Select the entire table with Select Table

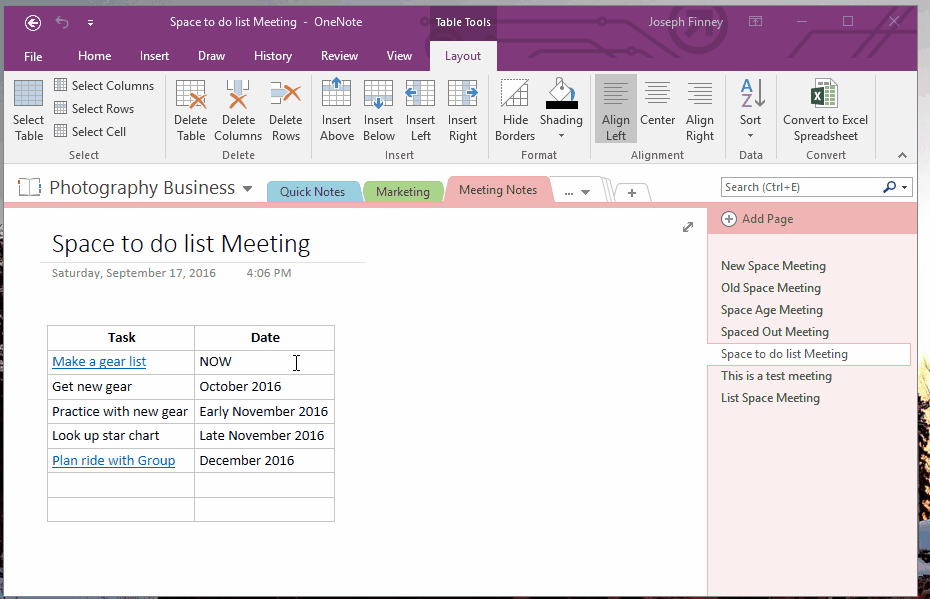[x=27, y=110]
